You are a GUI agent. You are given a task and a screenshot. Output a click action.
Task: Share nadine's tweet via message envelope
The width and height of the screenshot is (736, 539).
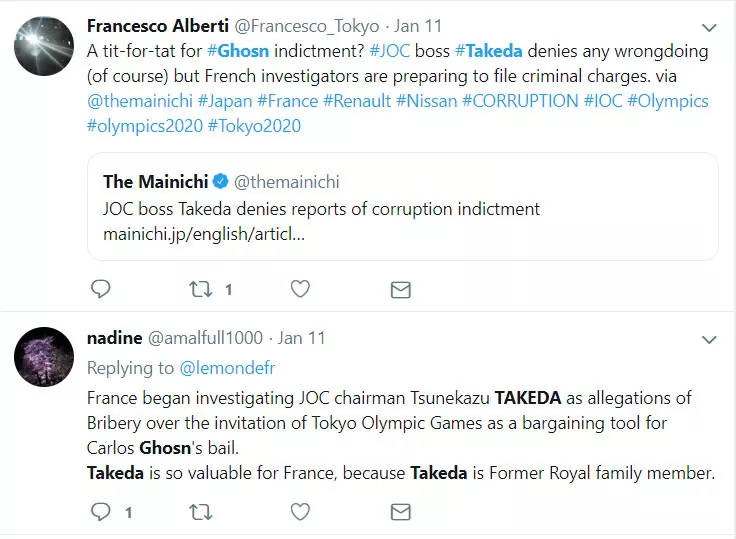coord(400,512)
